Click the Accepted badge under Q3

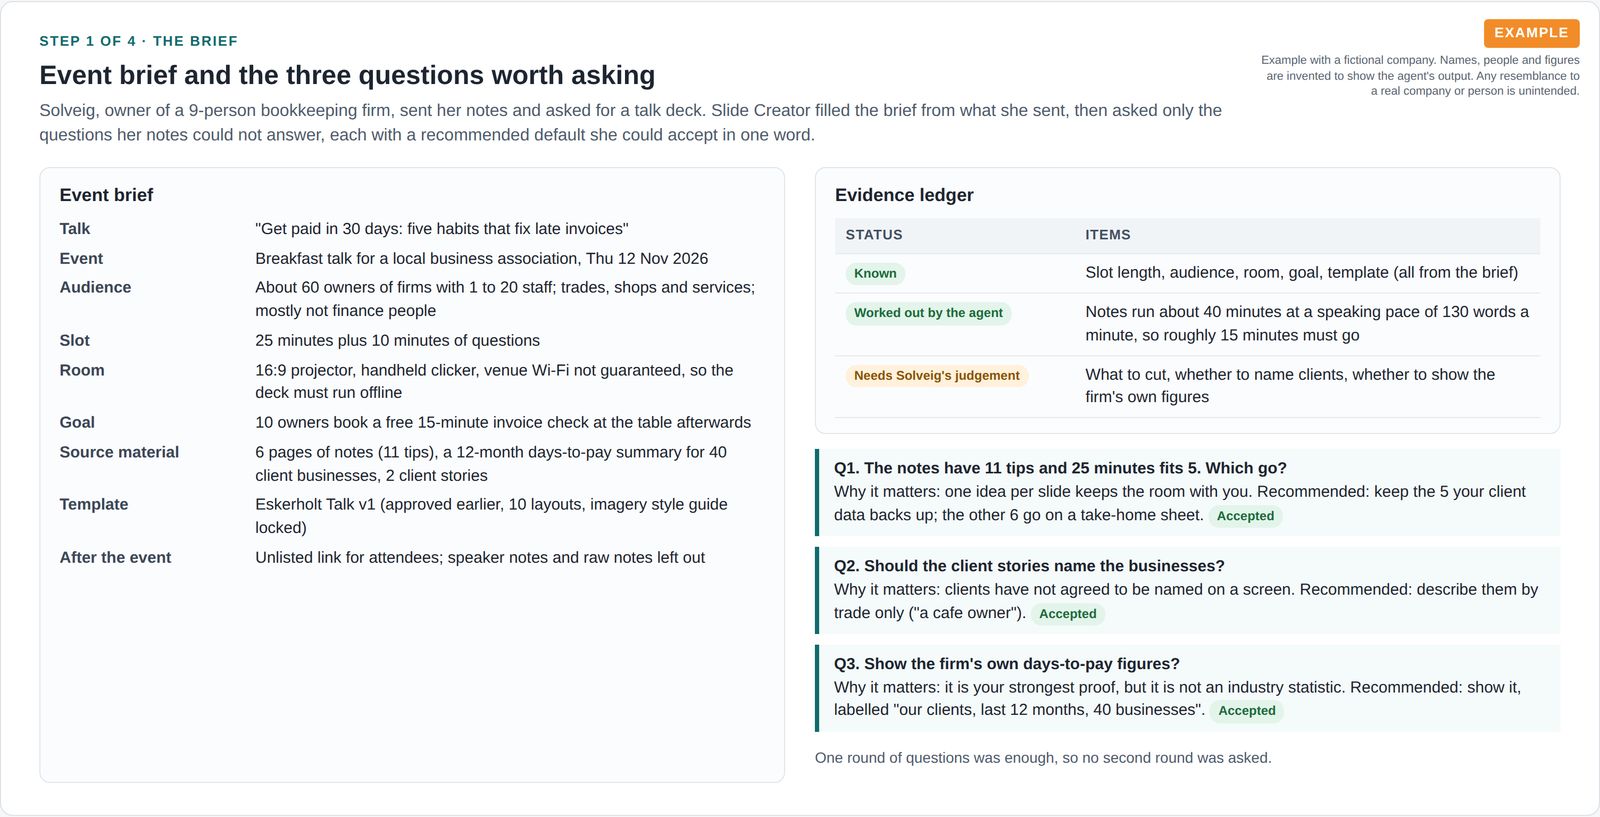click(x=1247, y=711)
